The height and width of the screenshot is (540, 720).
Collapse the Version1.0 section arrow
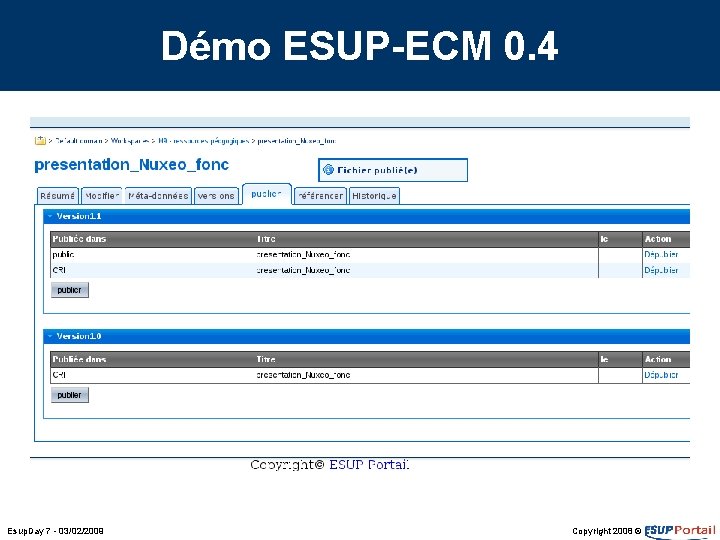(50, 336)
